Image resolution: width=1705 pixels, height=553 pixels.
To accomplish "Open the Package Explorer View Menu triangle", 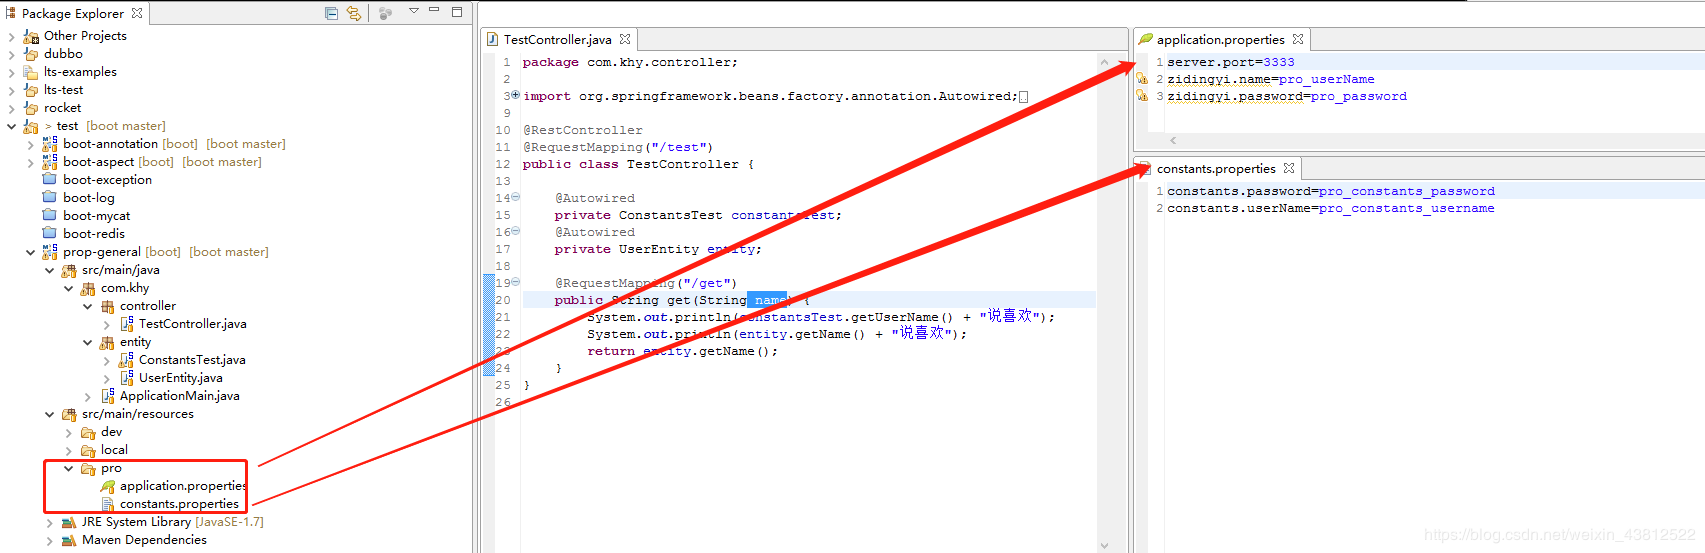I will click(413, 12).
